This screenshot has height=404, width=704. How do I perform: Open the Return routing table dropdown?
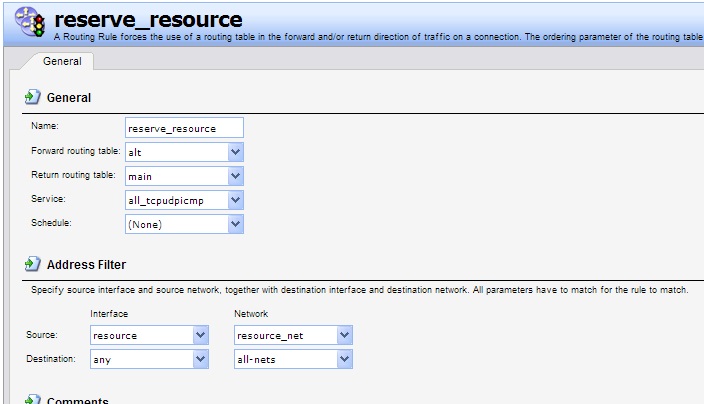pos(235,176)
